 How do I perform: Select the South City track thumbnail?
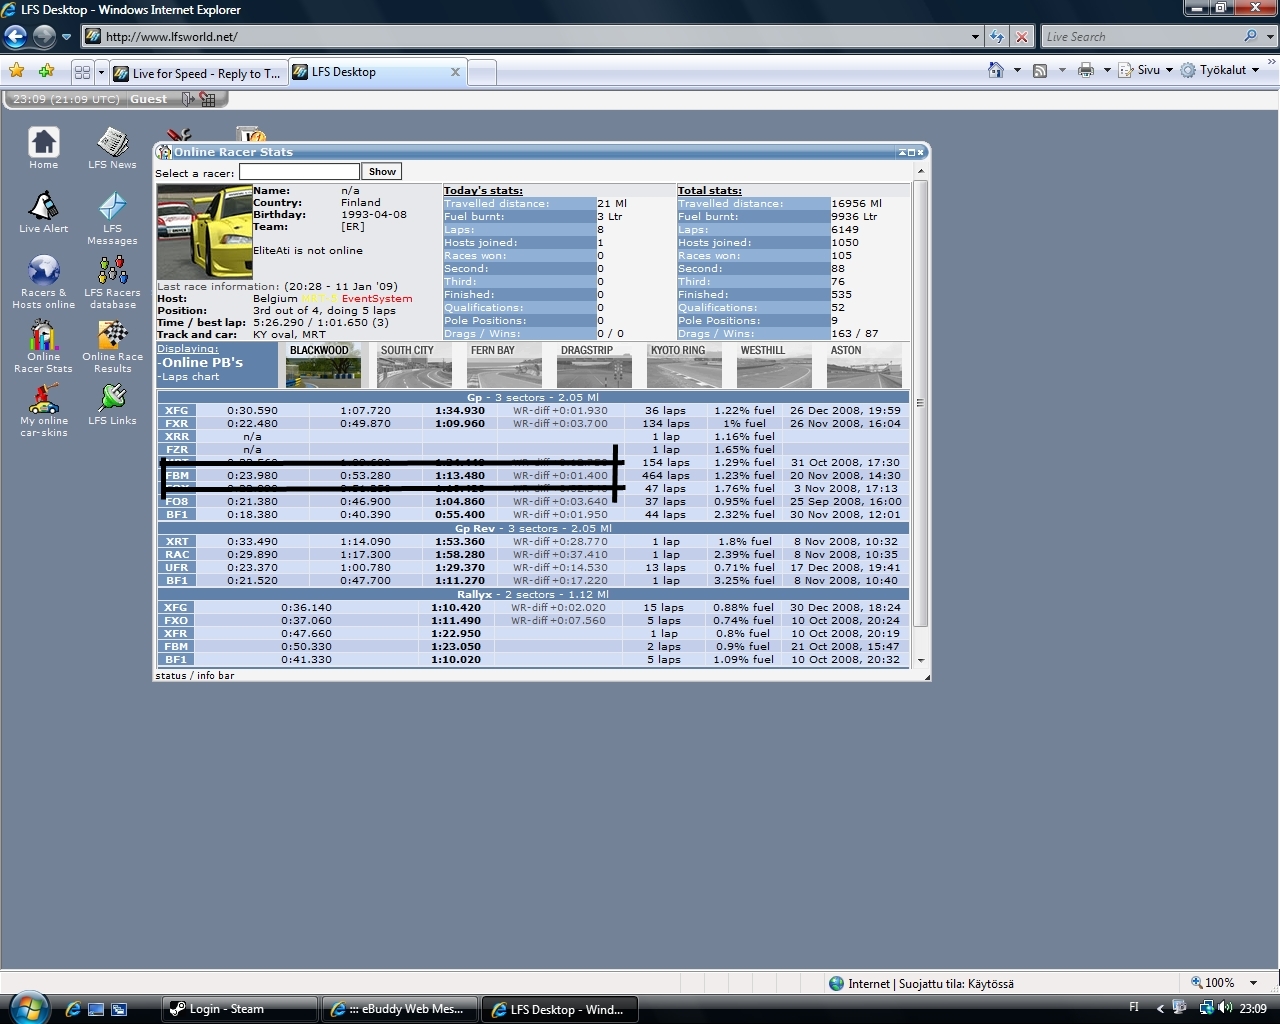coord(413,365)
